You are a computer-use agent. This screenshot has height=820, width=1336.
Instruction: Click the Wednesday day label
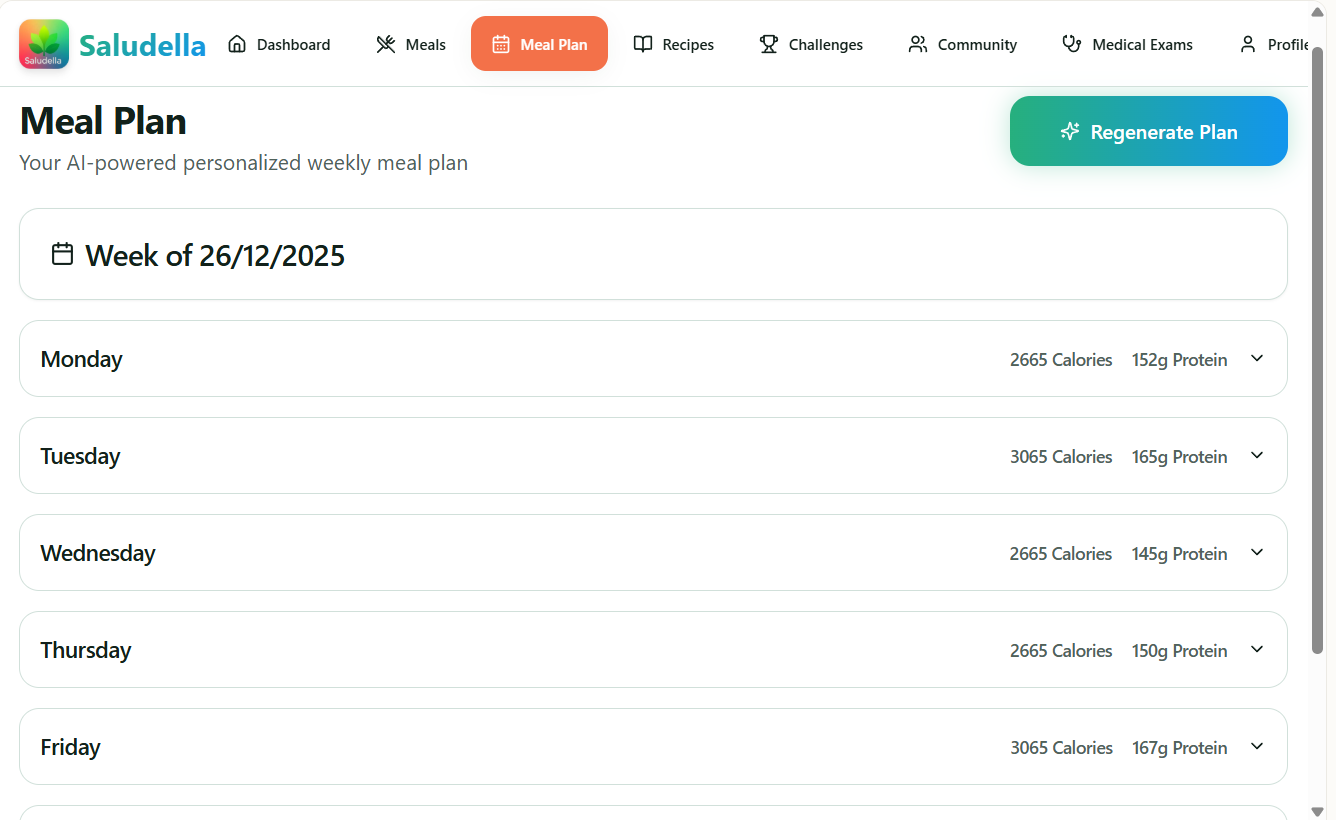pos(98,553)
